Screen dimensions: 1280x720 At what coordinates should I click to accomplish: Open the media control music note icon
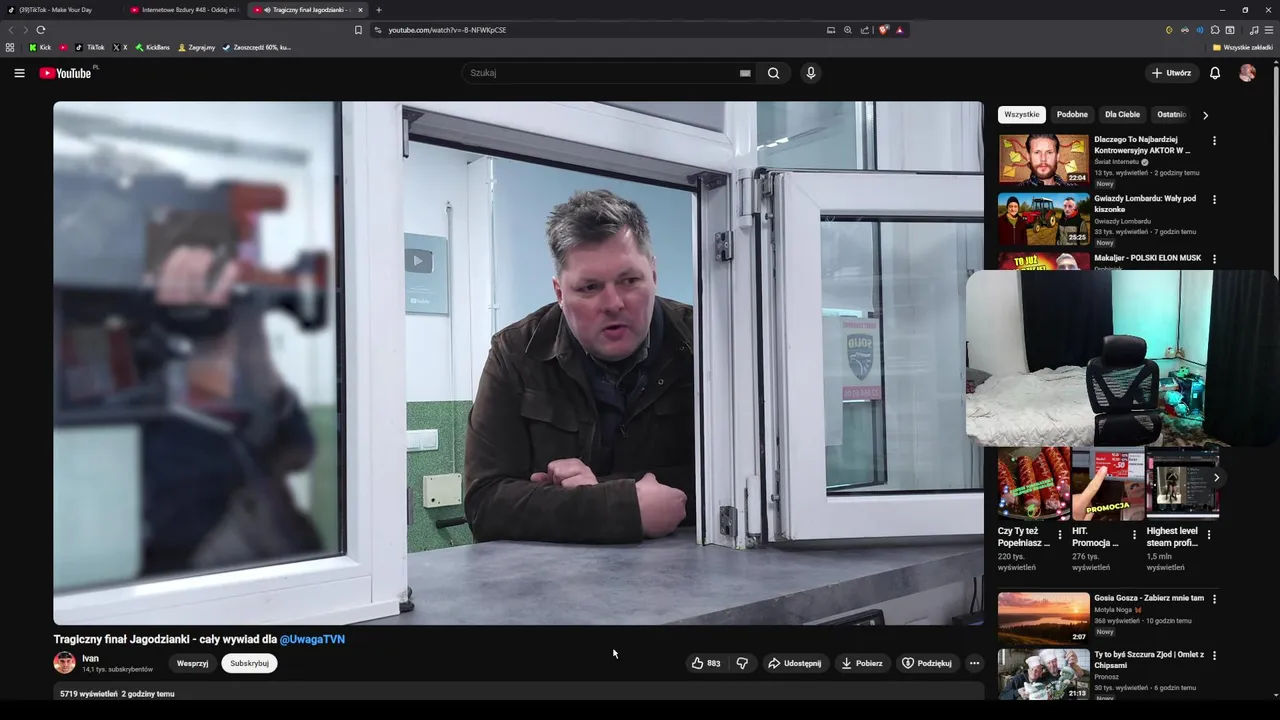(1254, 30)
